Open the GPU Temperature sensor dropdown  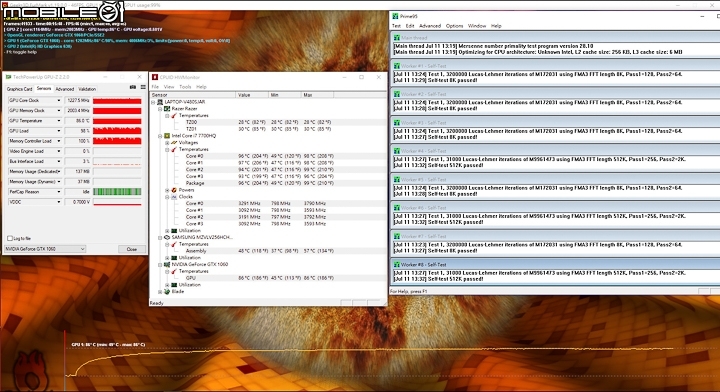58,121
